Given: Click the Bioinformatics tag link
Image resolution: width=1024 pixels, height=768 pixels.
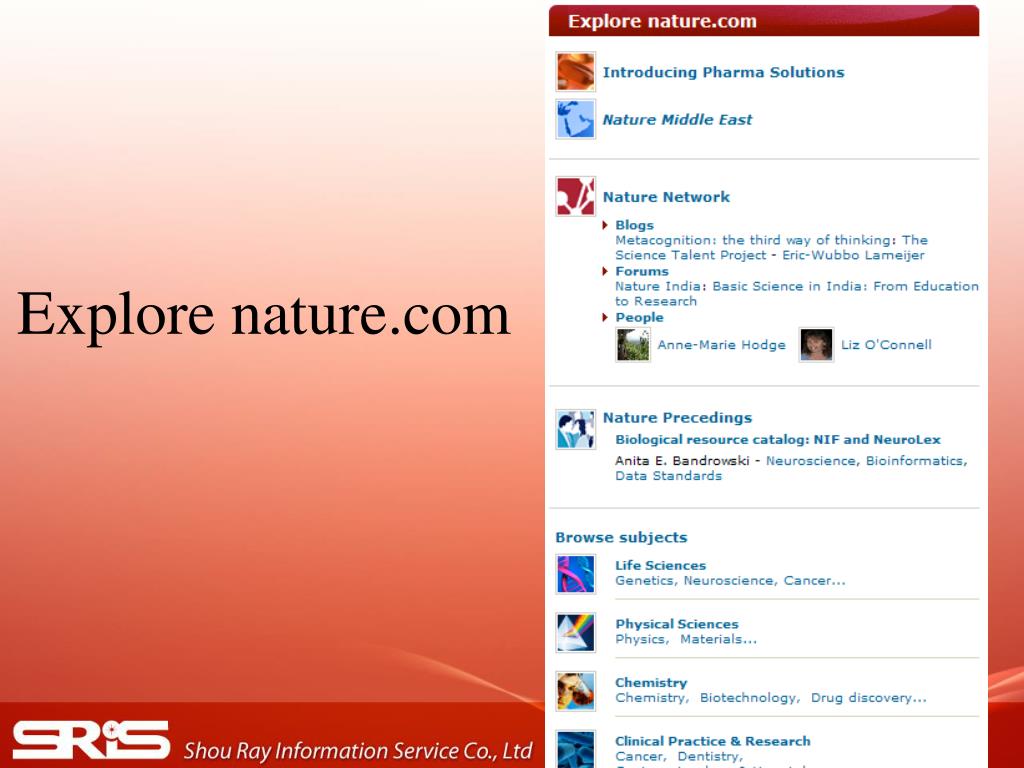Looking at the screenshot, I should pyautogui.click(x=914, y=461).
